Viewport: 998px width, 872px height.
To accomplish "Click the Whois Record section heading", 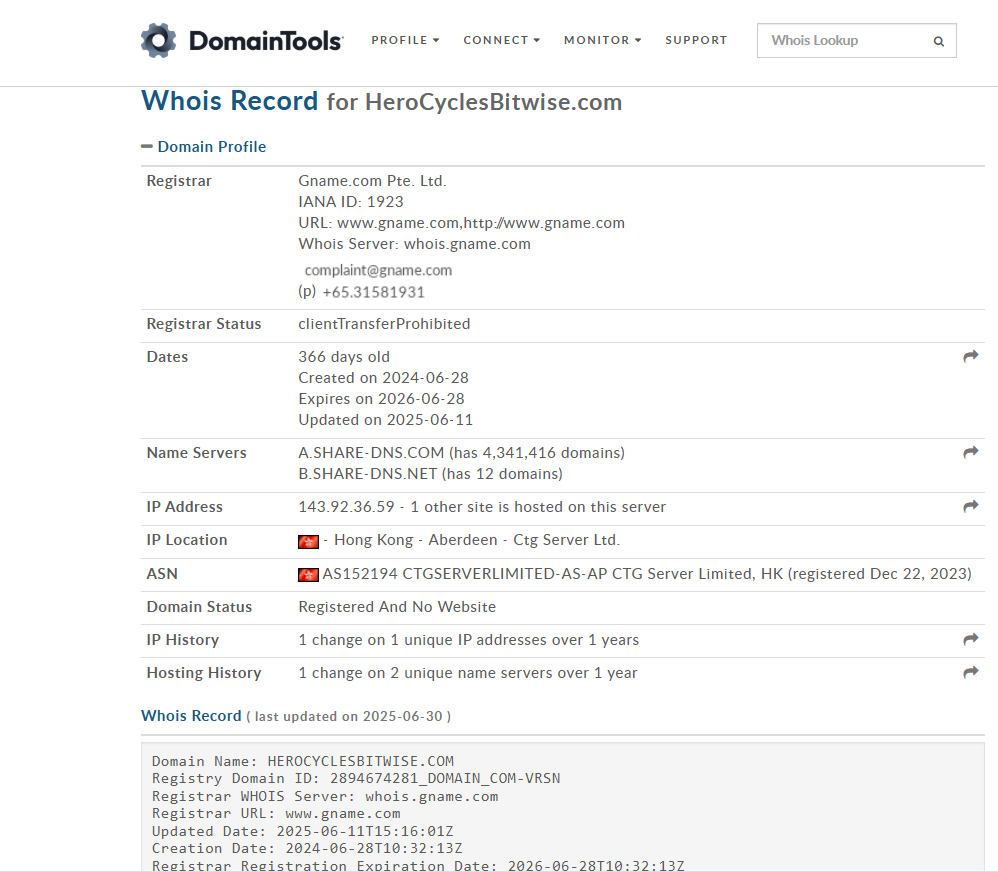I will pos(192,715).
